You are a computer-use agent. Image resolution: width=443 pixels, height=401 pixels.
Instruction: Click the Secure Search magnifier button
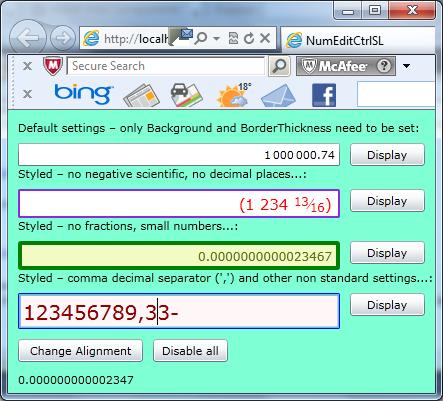pos(279,66)
